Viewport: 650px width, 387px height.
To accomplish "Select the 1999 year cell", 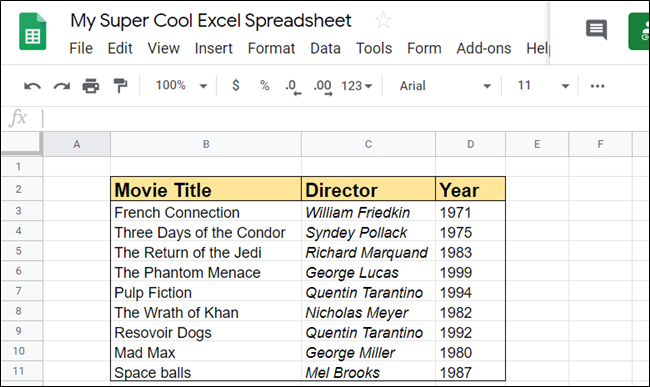I will click(x=471, y=271).
